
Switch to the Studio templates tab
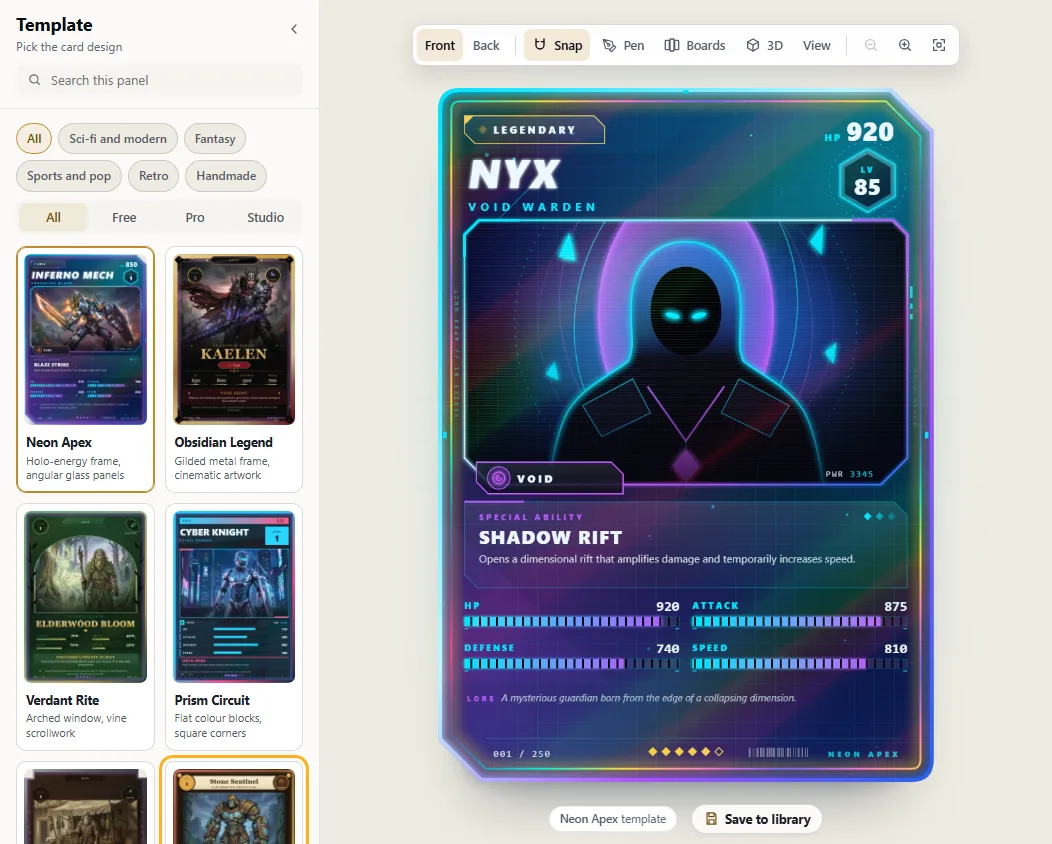(266, 217)
